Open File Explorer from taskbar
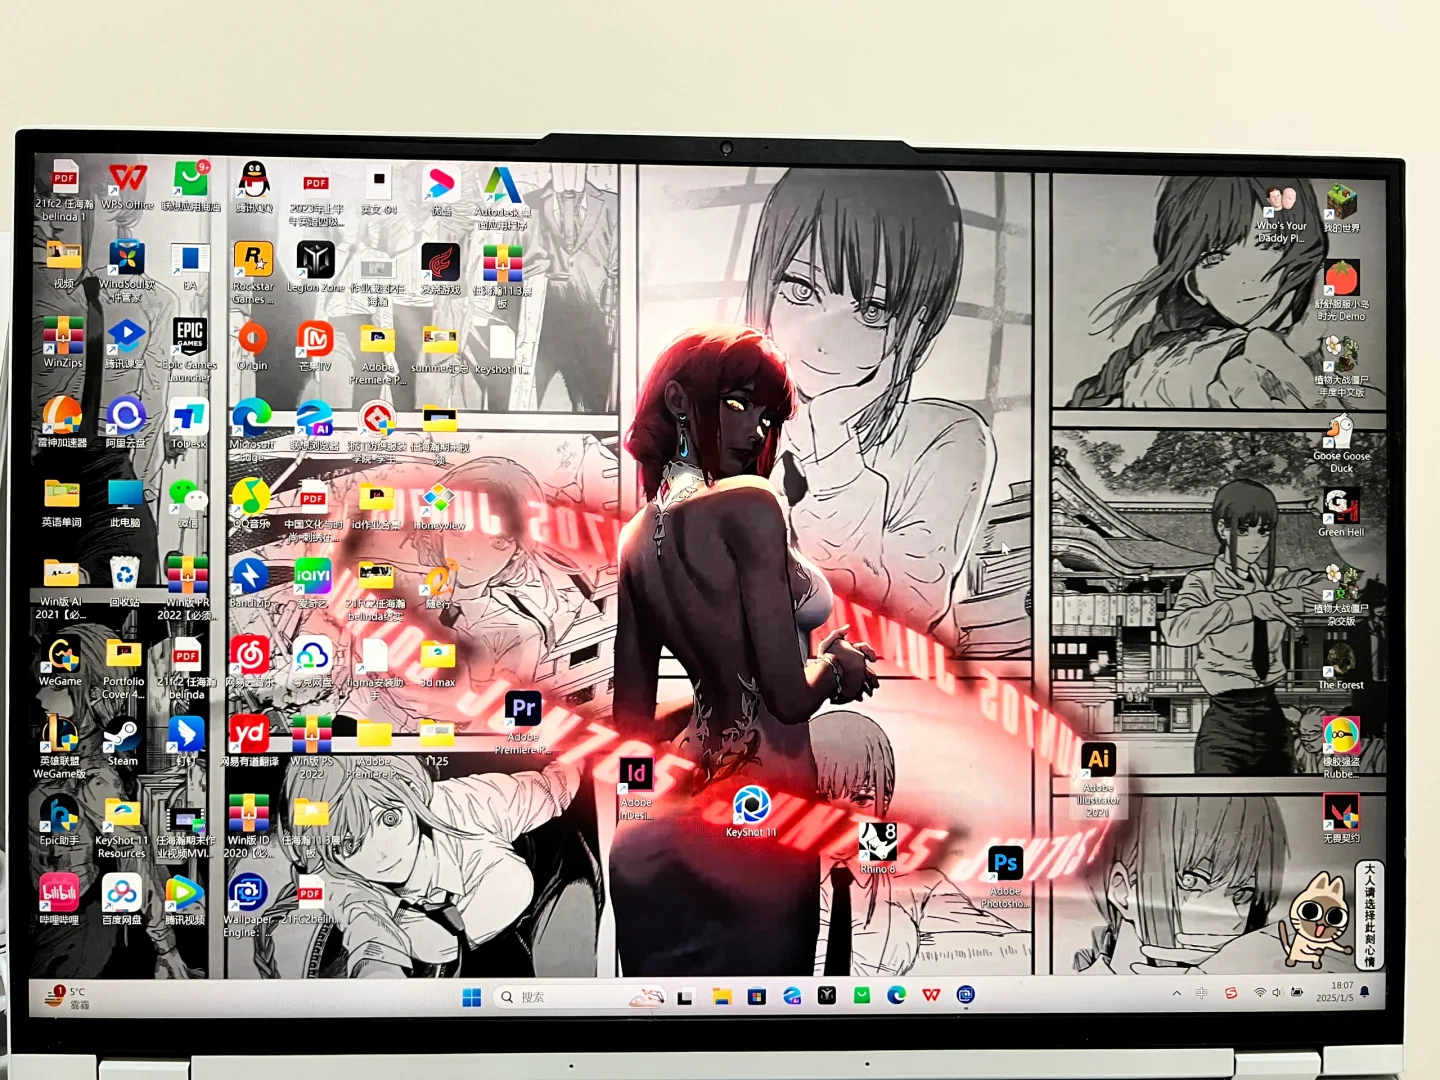 tap(722, 996)
